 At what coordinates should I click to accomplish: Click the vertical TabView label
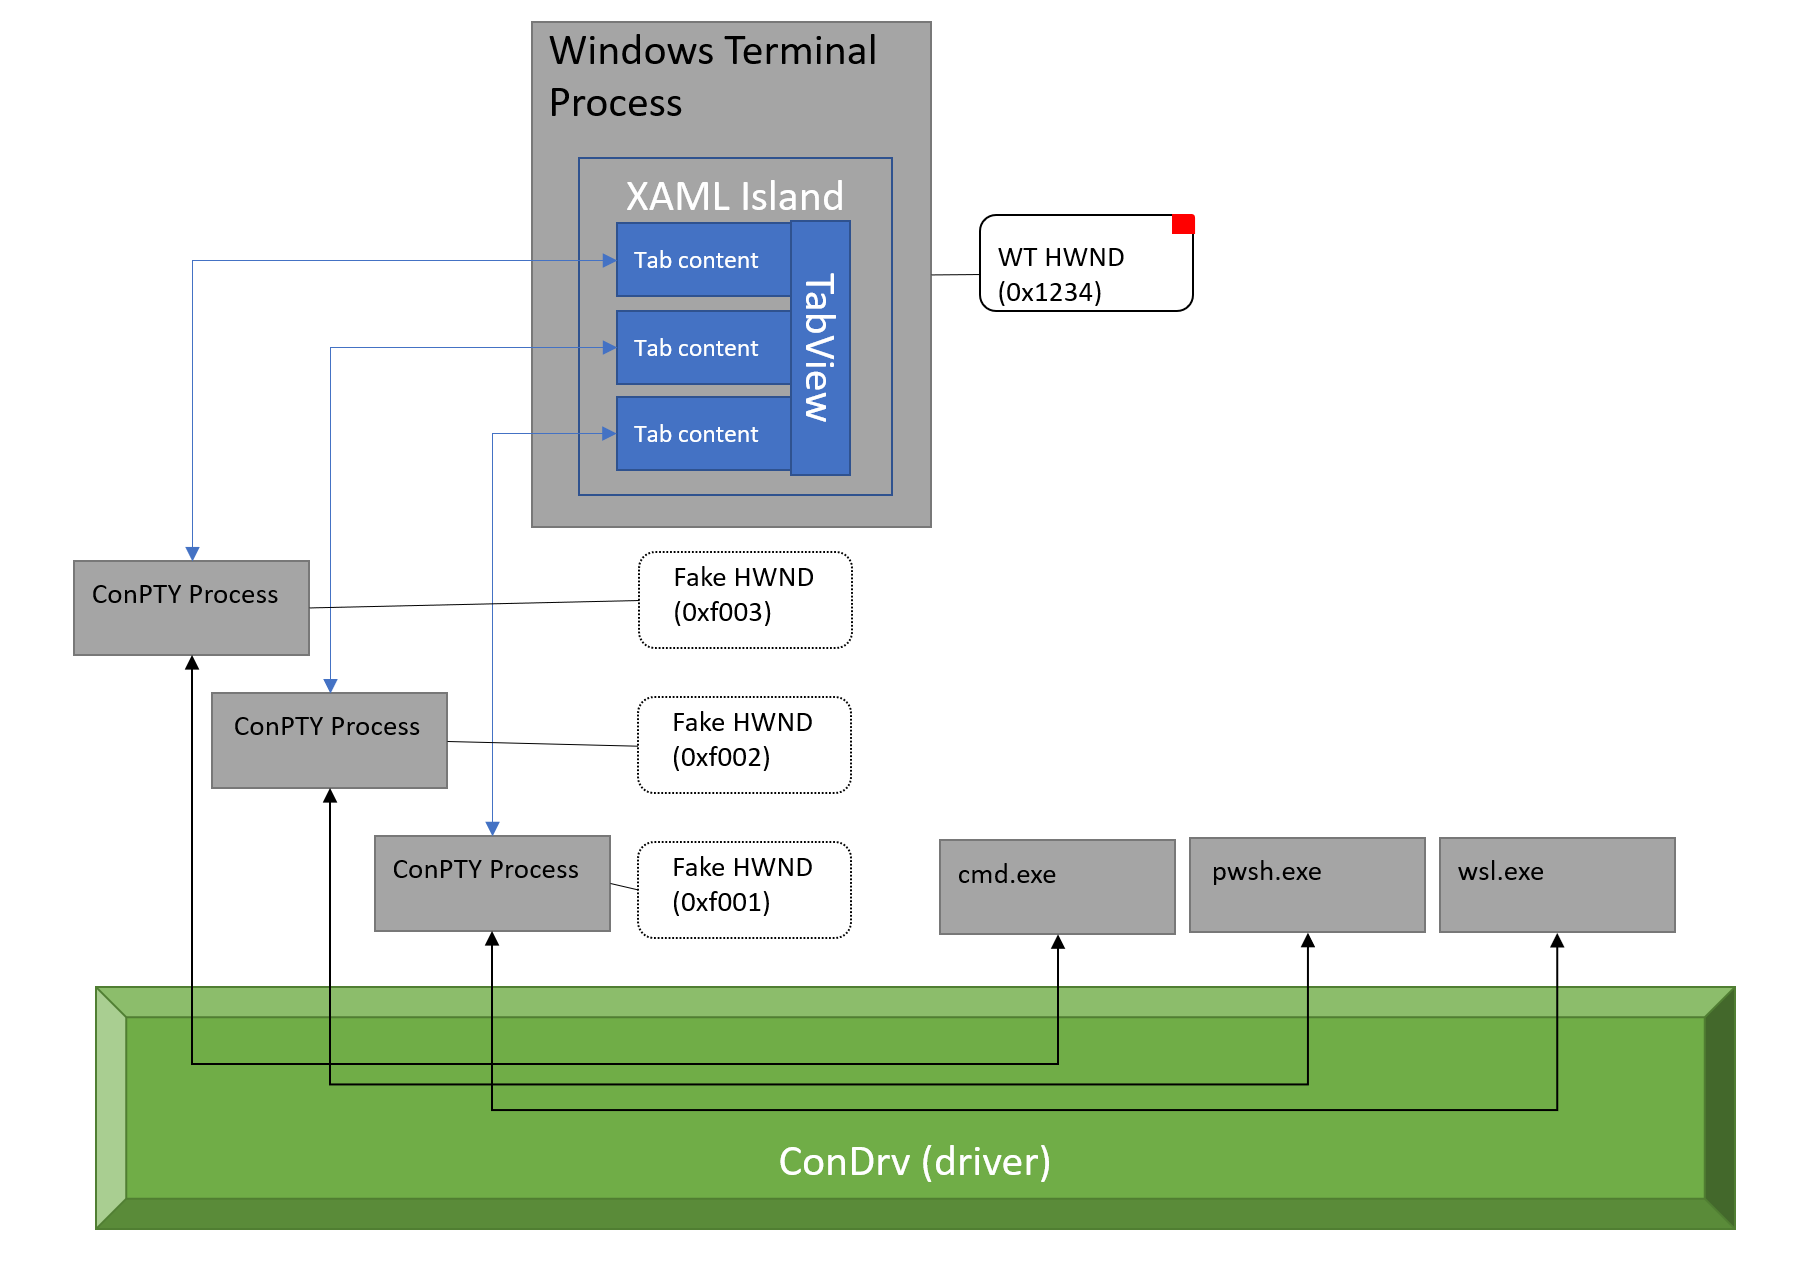(819, 347)
